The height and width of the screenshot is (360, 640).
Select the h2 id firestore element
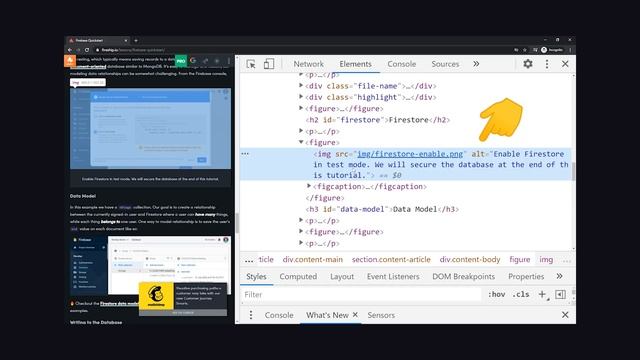(378, 120)
